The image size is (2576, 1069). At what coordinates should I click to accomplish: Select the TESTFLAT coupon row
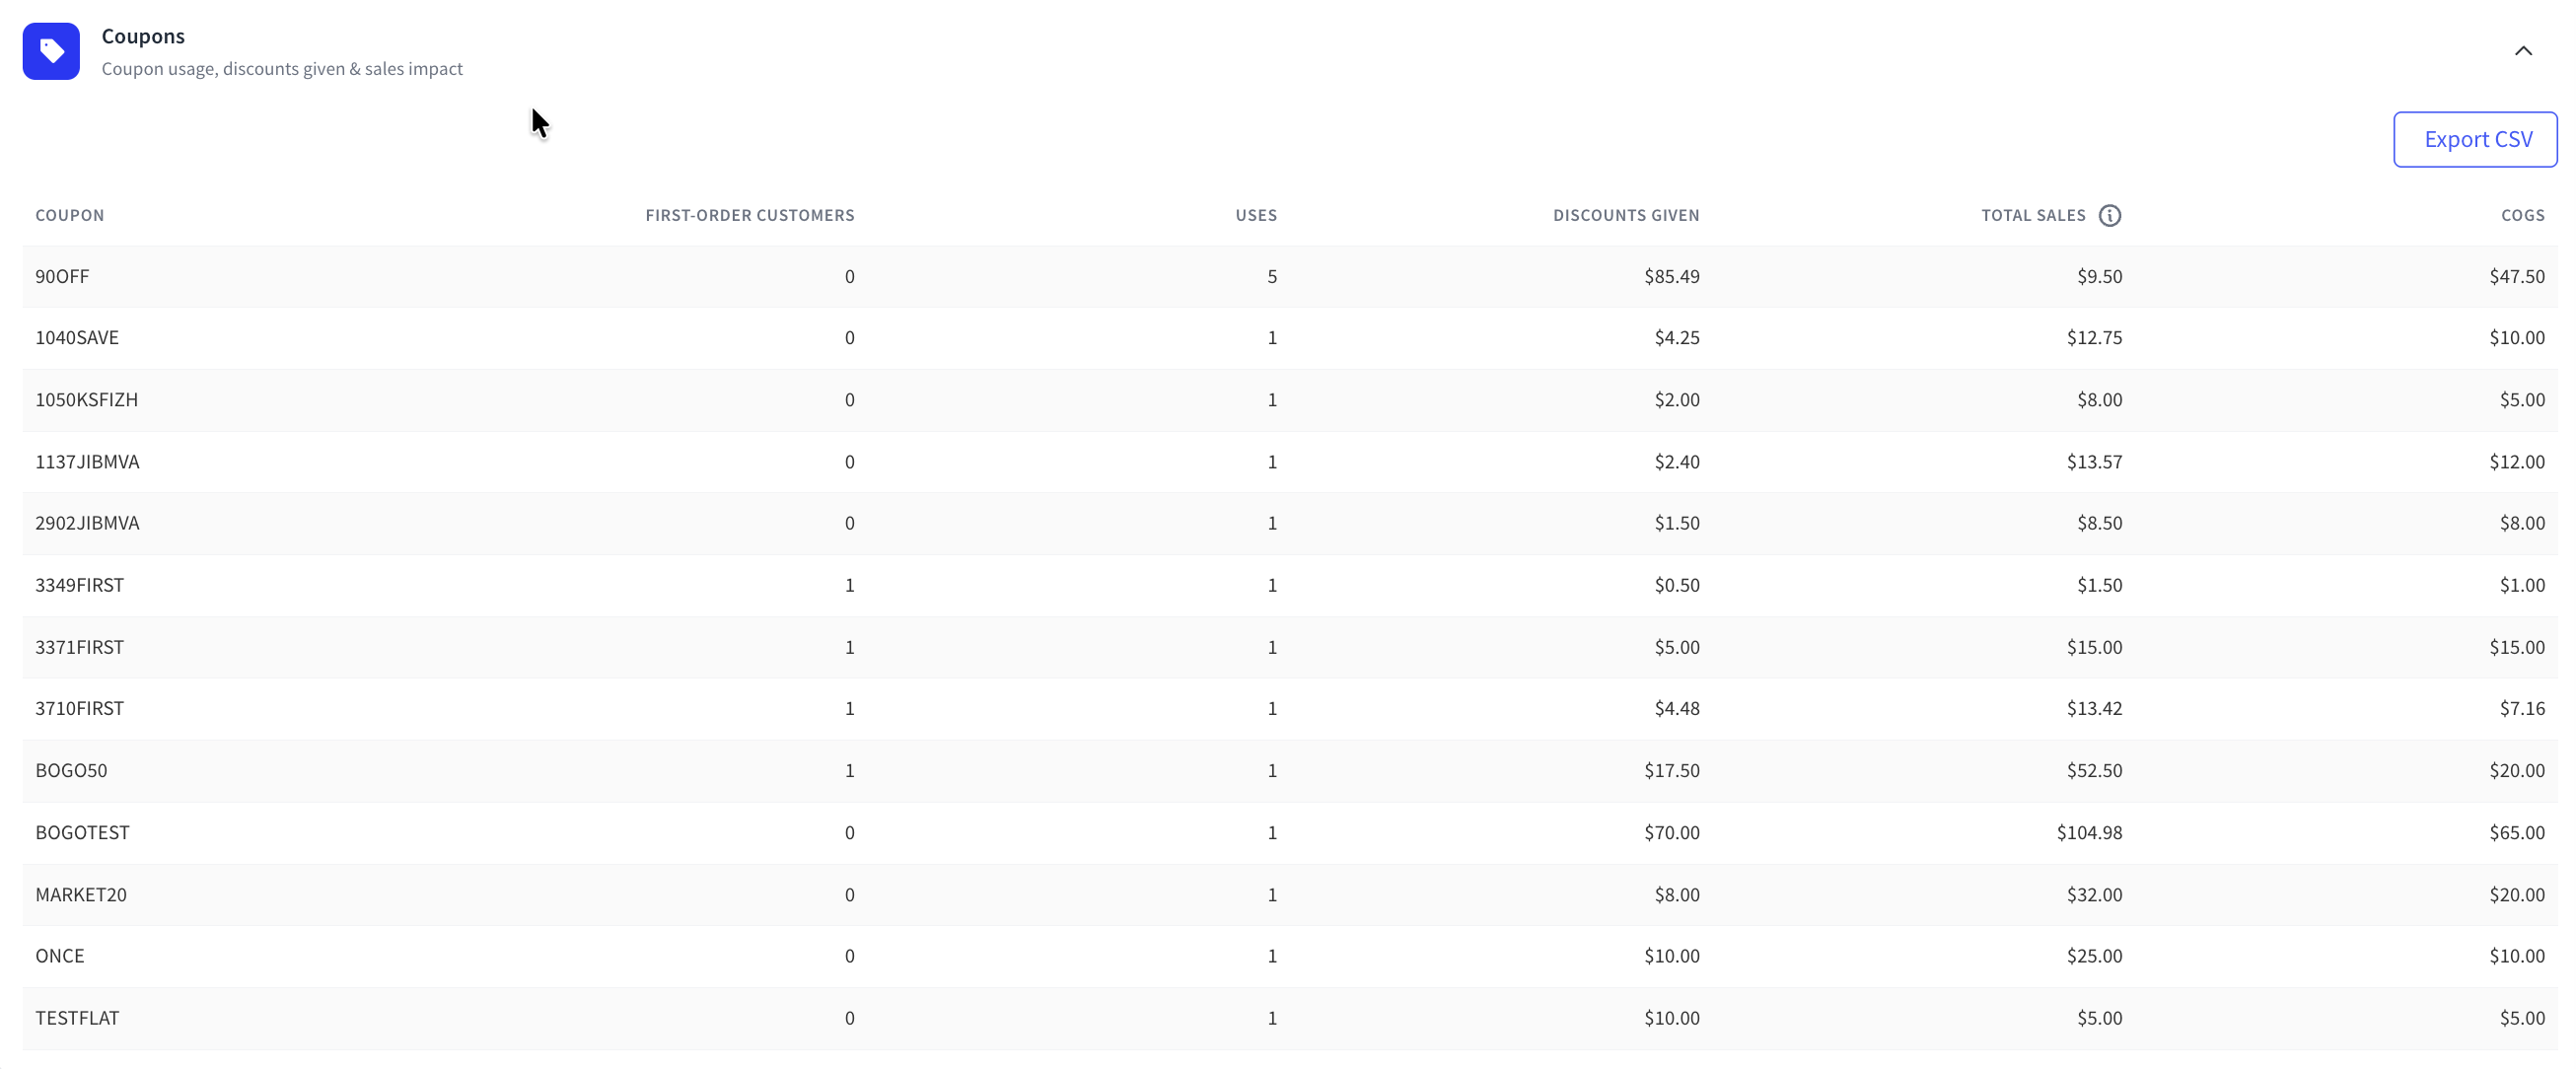(1290, 1018)
